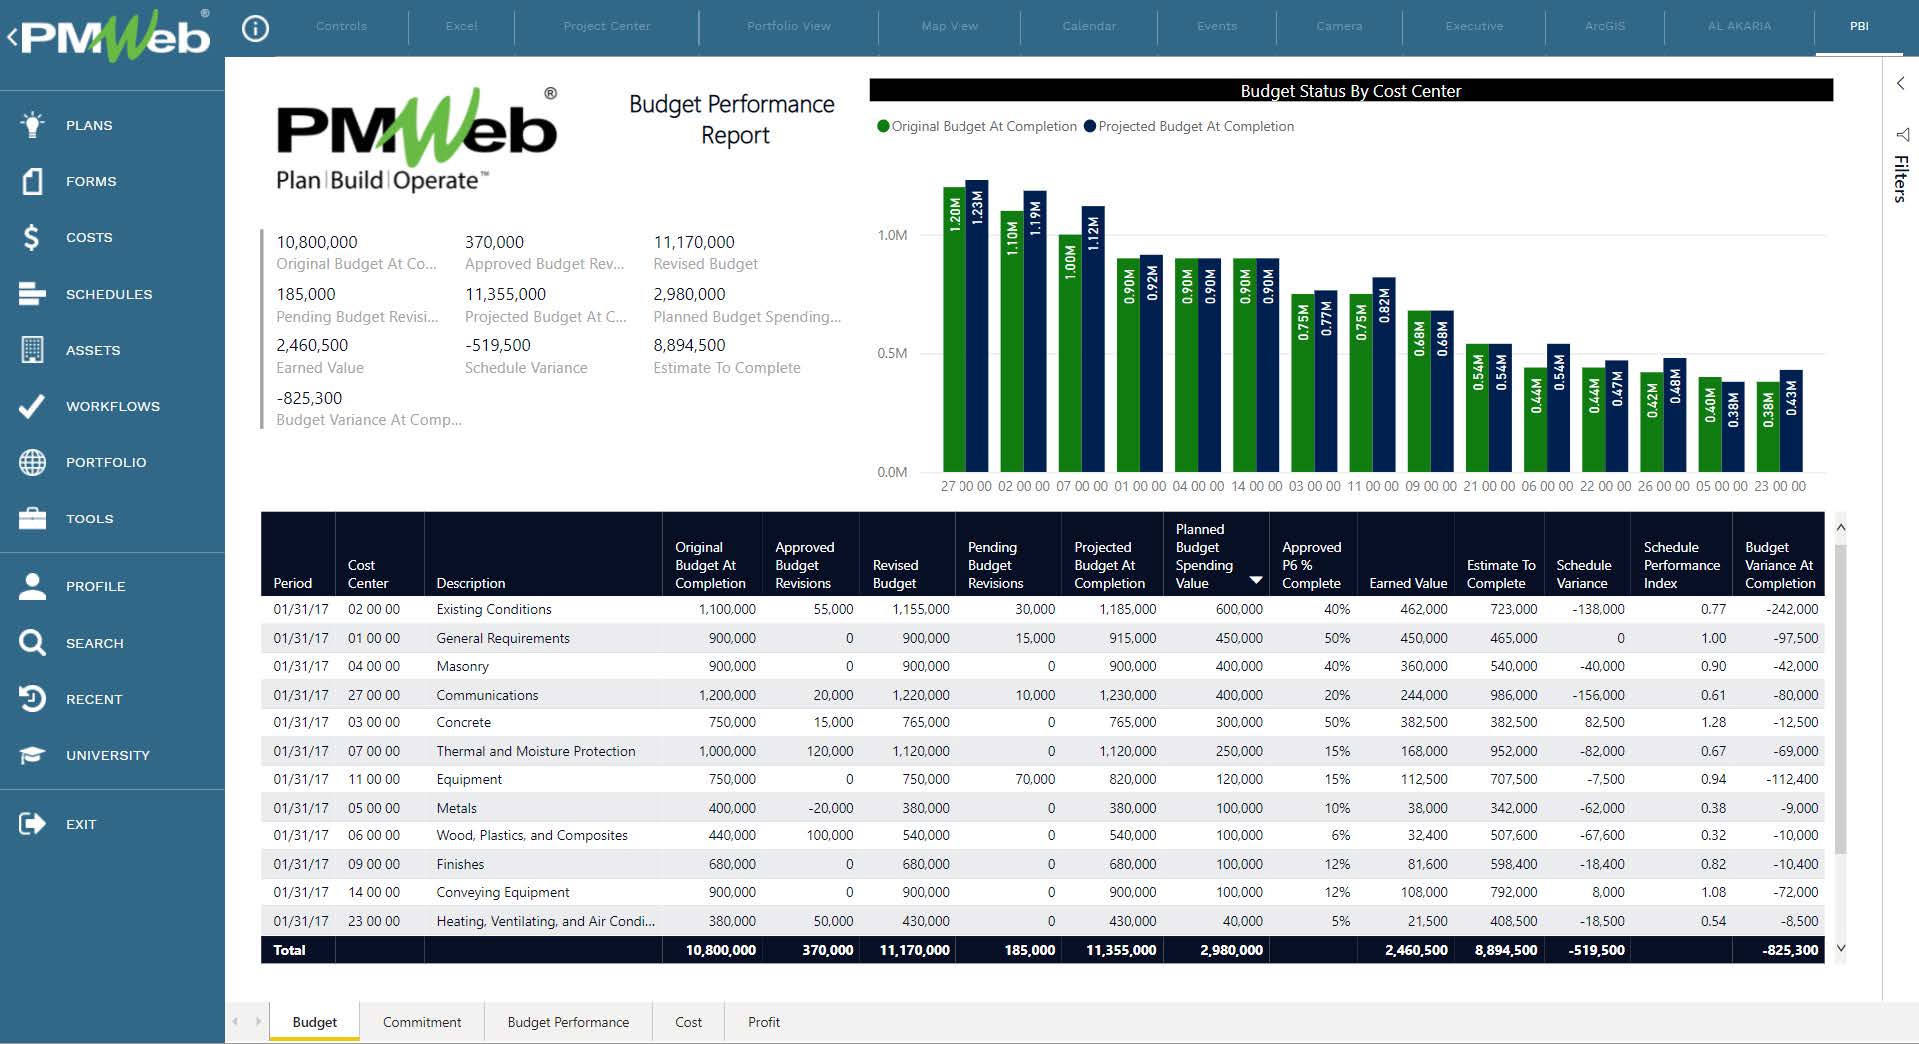Collapse the report pane with left chevron
Viewport: 1919px width, 1044px height.
1900,84
